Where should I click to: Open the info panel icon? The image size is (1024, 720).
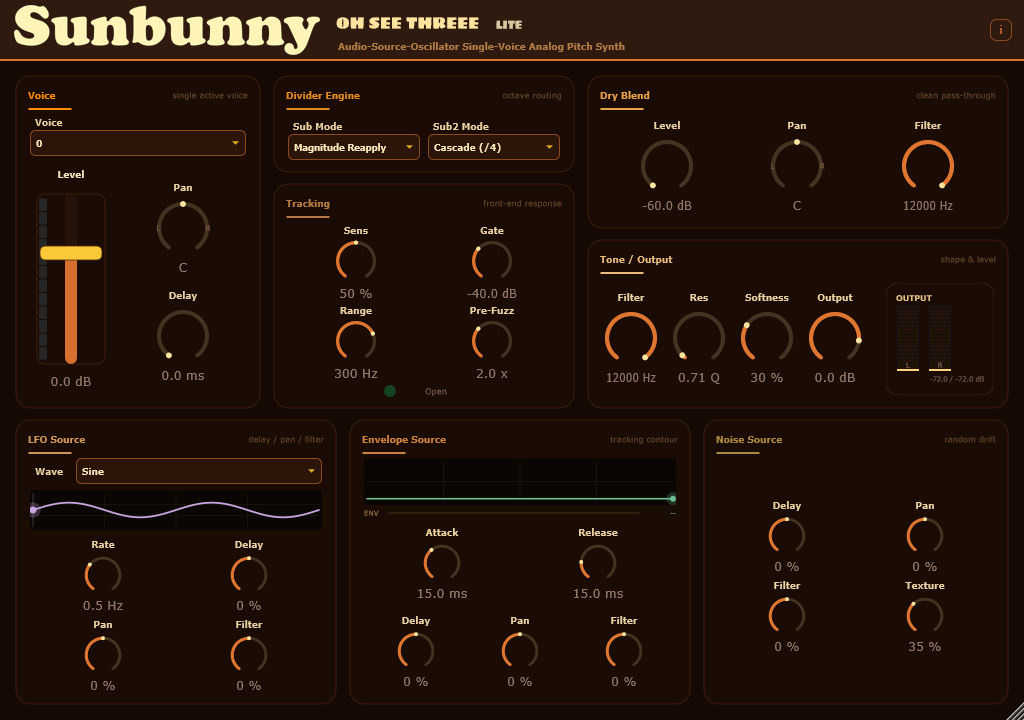tap(1000, 30)
